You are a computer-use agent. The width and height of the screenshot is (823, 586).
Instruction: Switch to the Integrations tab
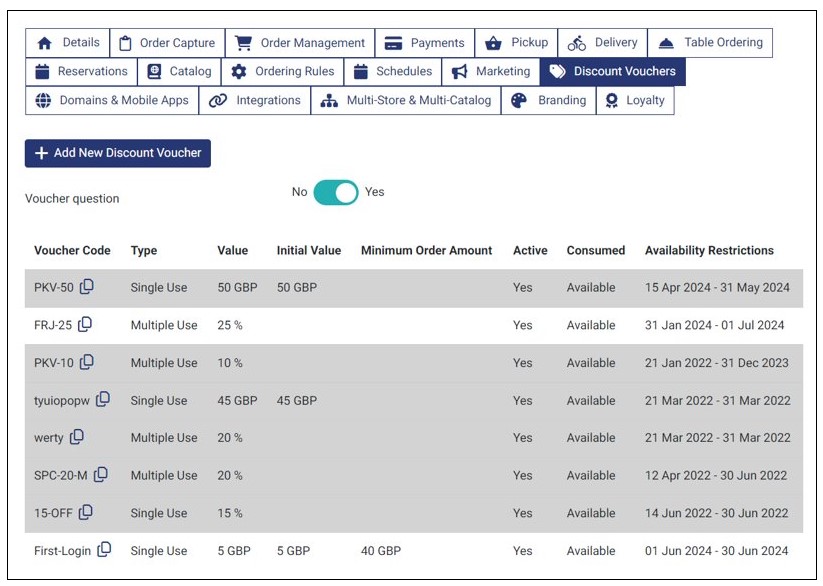pos(255,100)
